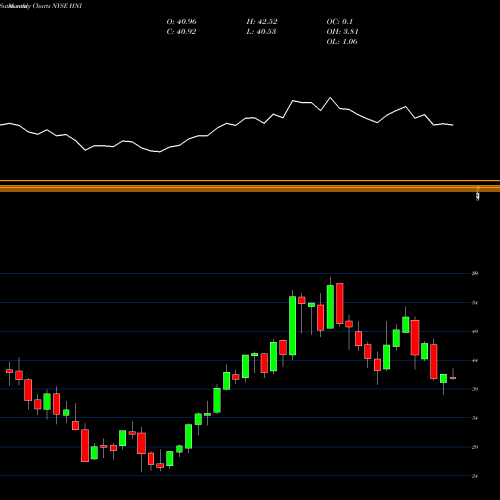Select the '29' price axis label
The width and height of the screenshot is (500, 500).
(x=475, y=447)
